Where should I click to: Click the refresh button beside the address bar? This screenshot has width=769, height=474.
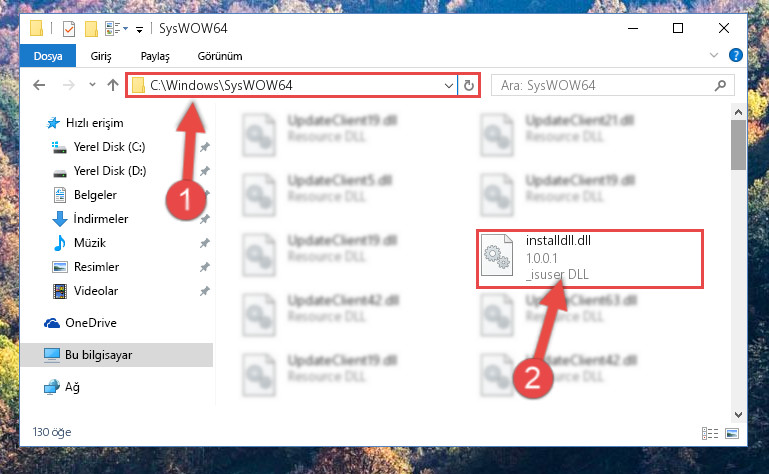pyautogui.click(x=469, y=85)
